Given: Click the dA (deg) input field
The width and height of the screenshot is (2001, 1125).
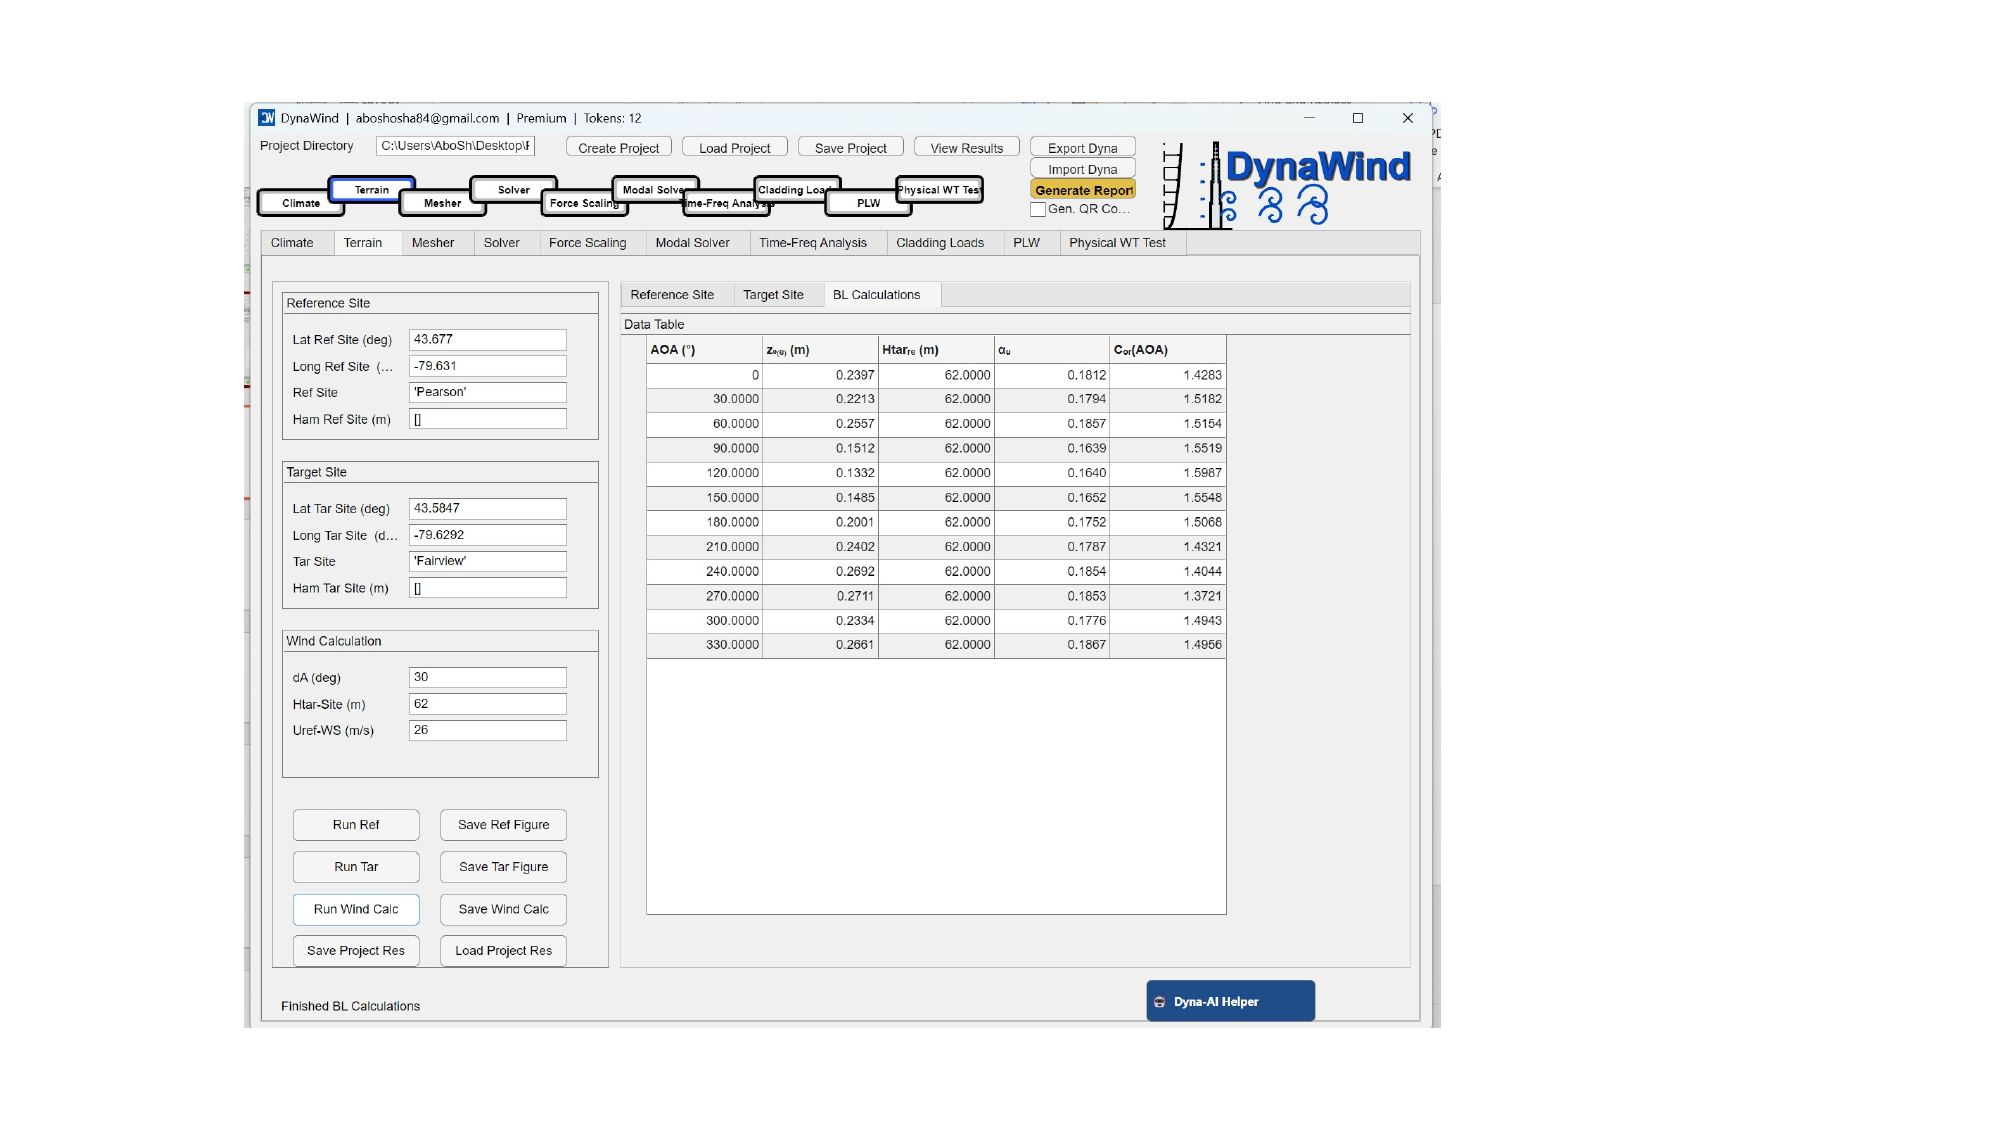Looking at the screenshot, I should click(487, 677).
